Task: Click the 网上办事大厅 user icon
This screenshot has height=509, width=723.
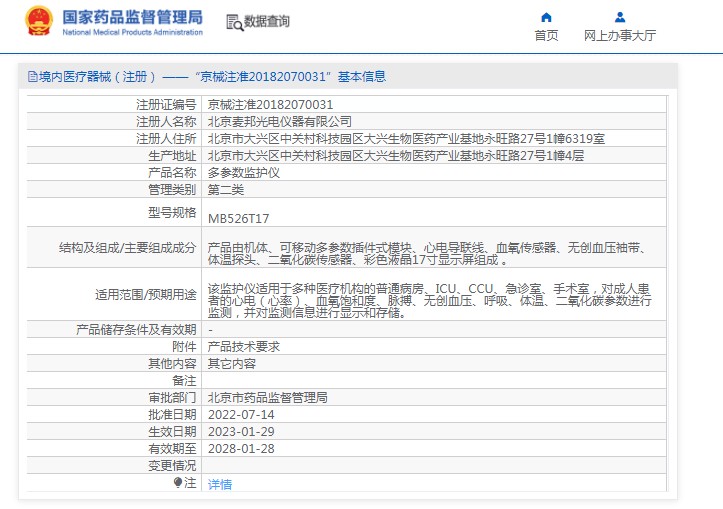Action: tap(620, 18)
